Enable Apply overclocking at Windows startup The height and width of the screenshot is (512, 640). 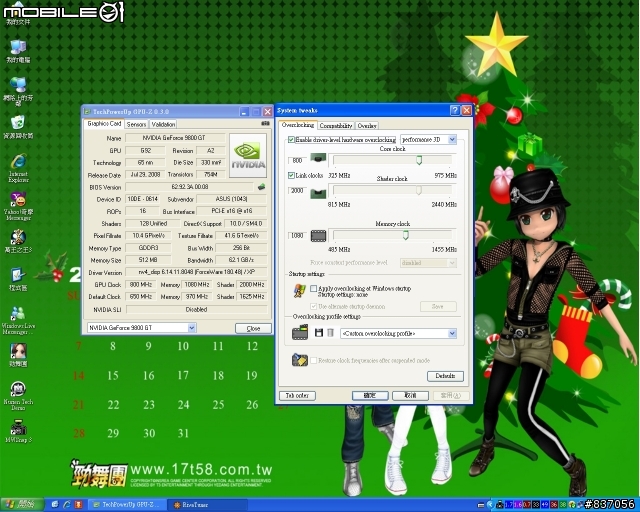click(313, 288)
